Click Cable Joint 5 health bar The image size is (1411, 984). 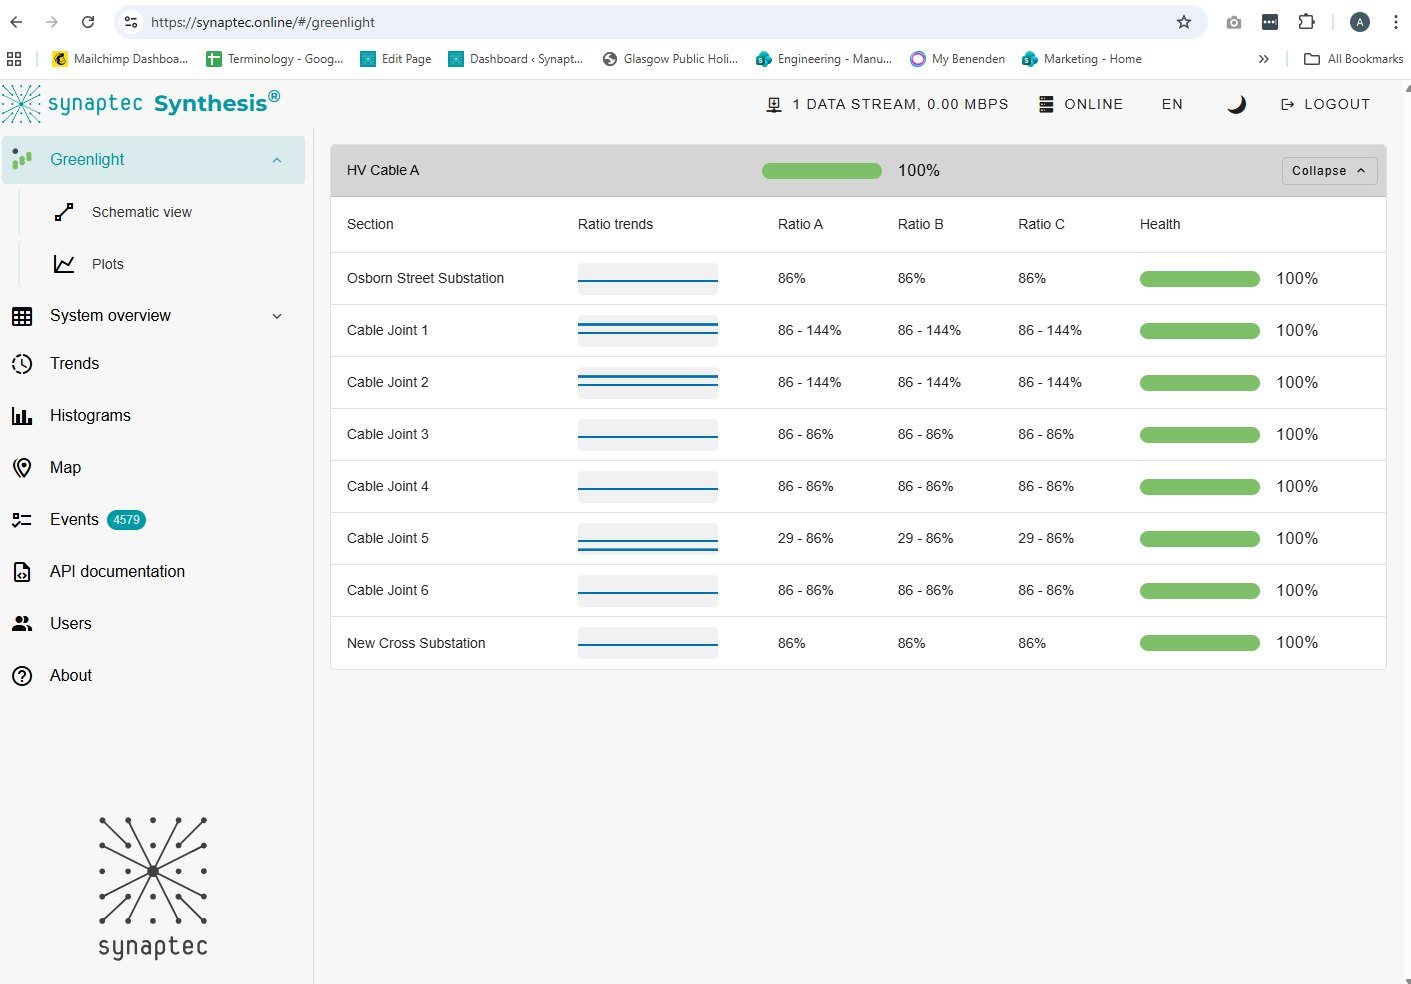[1200, 539]
